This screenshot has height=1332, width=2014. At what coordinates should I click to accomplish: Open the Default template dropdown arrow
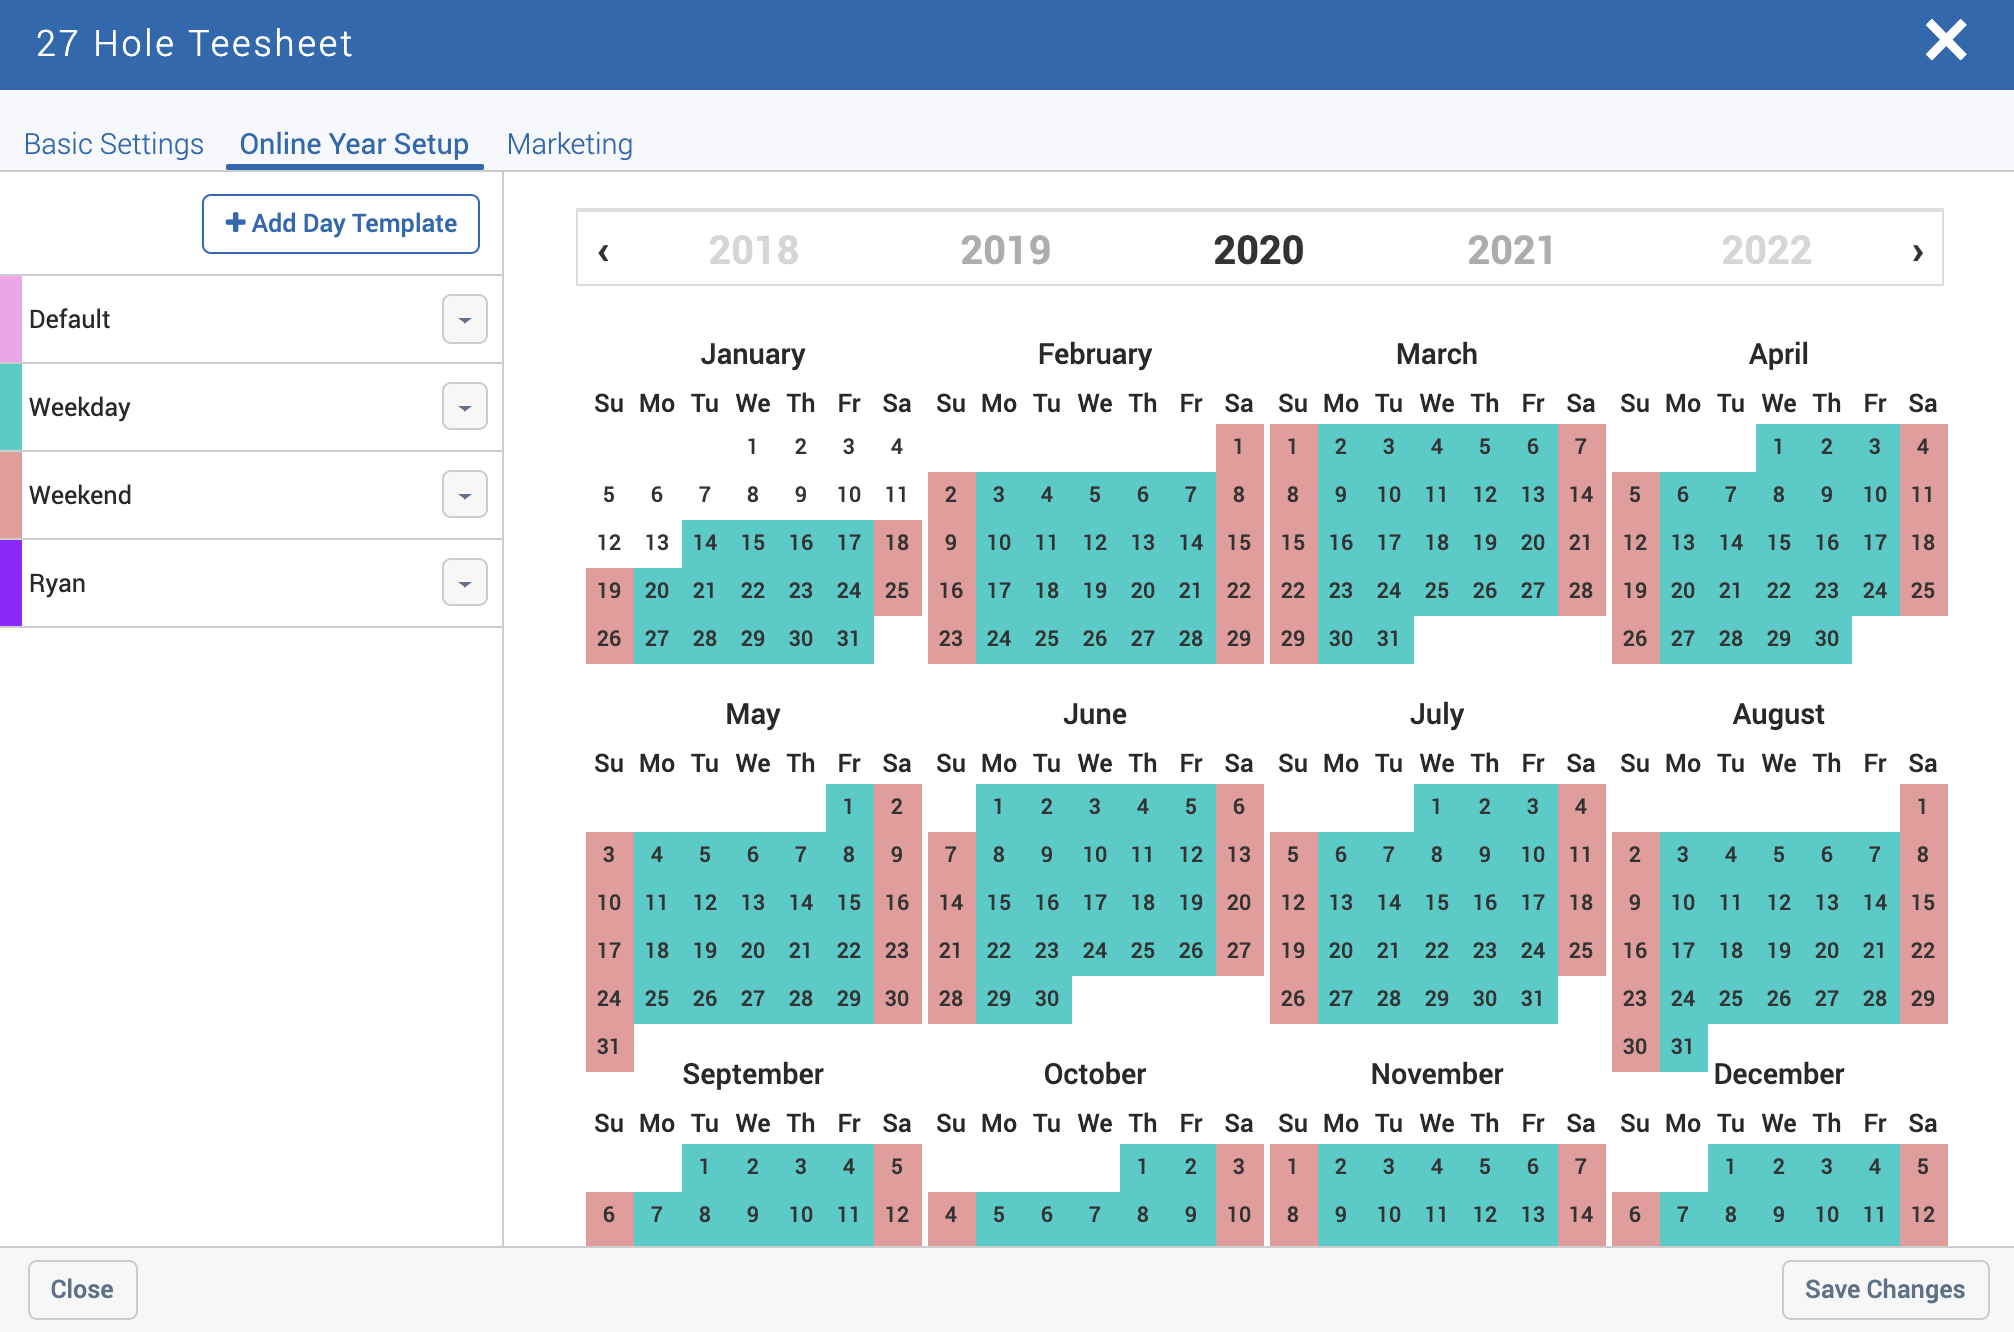click(x=464, y=320)
